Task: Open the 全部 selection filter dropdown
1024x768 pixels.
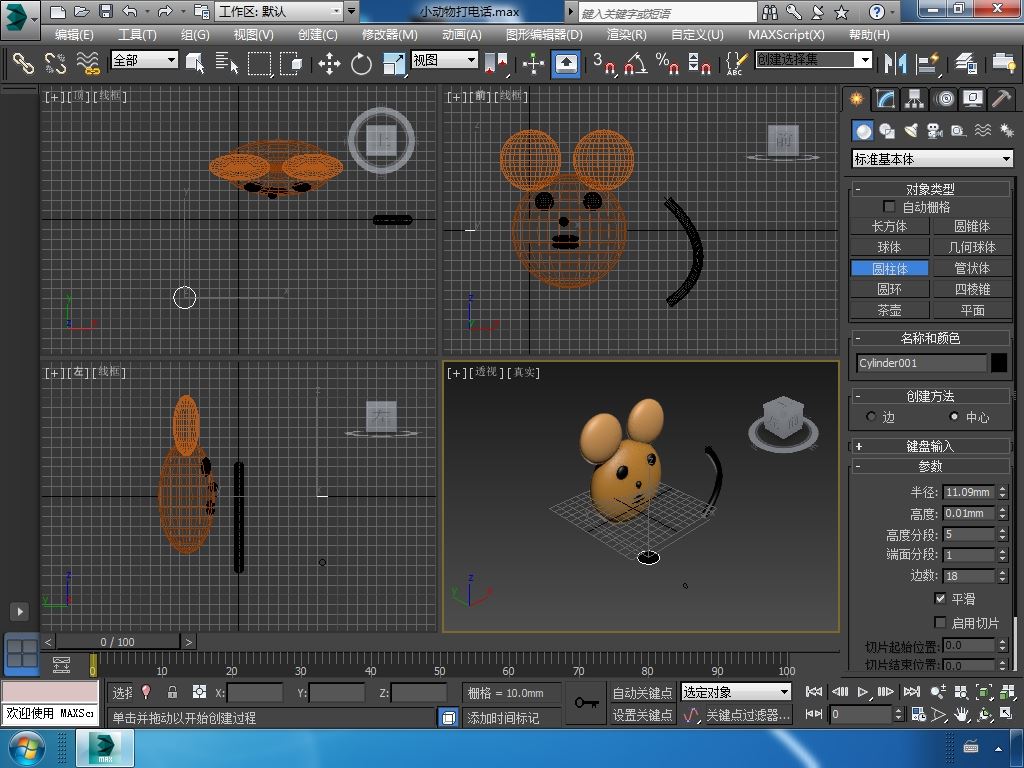Action: 144,60
